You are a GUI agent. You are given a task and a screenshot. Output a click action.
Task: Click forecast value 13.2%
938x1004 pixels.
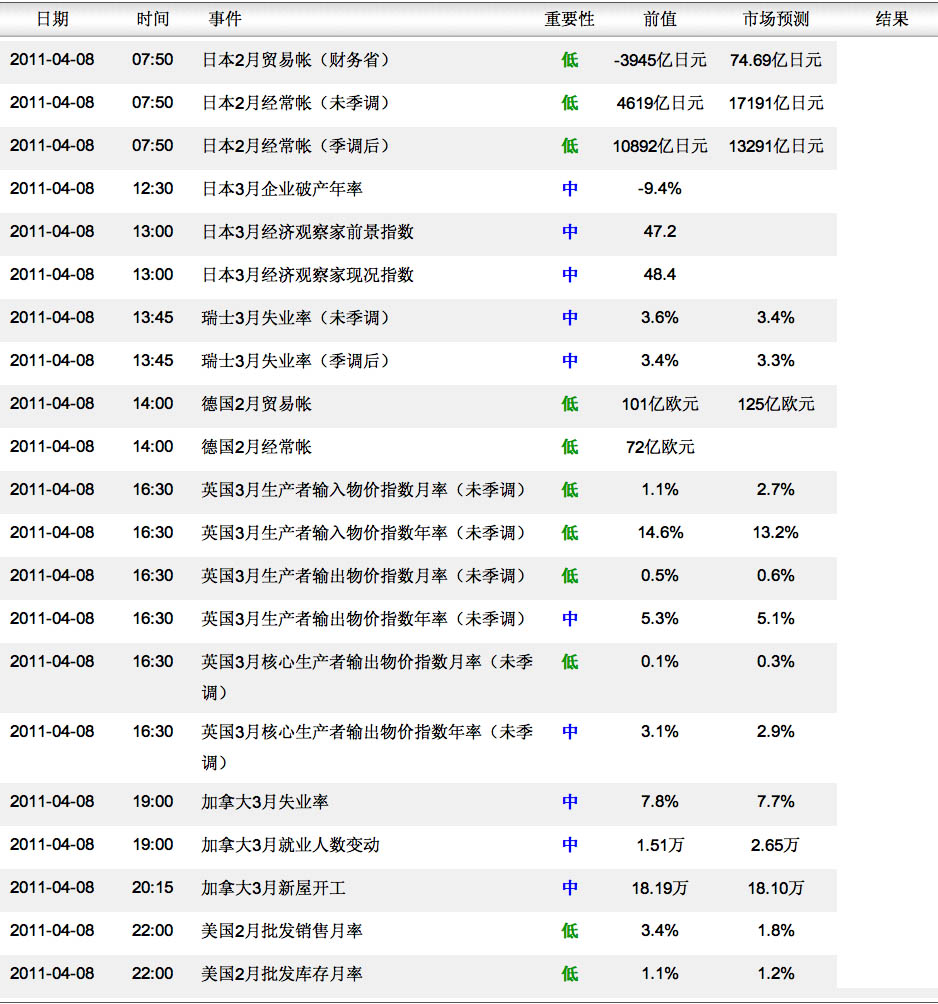pos(775,533)
